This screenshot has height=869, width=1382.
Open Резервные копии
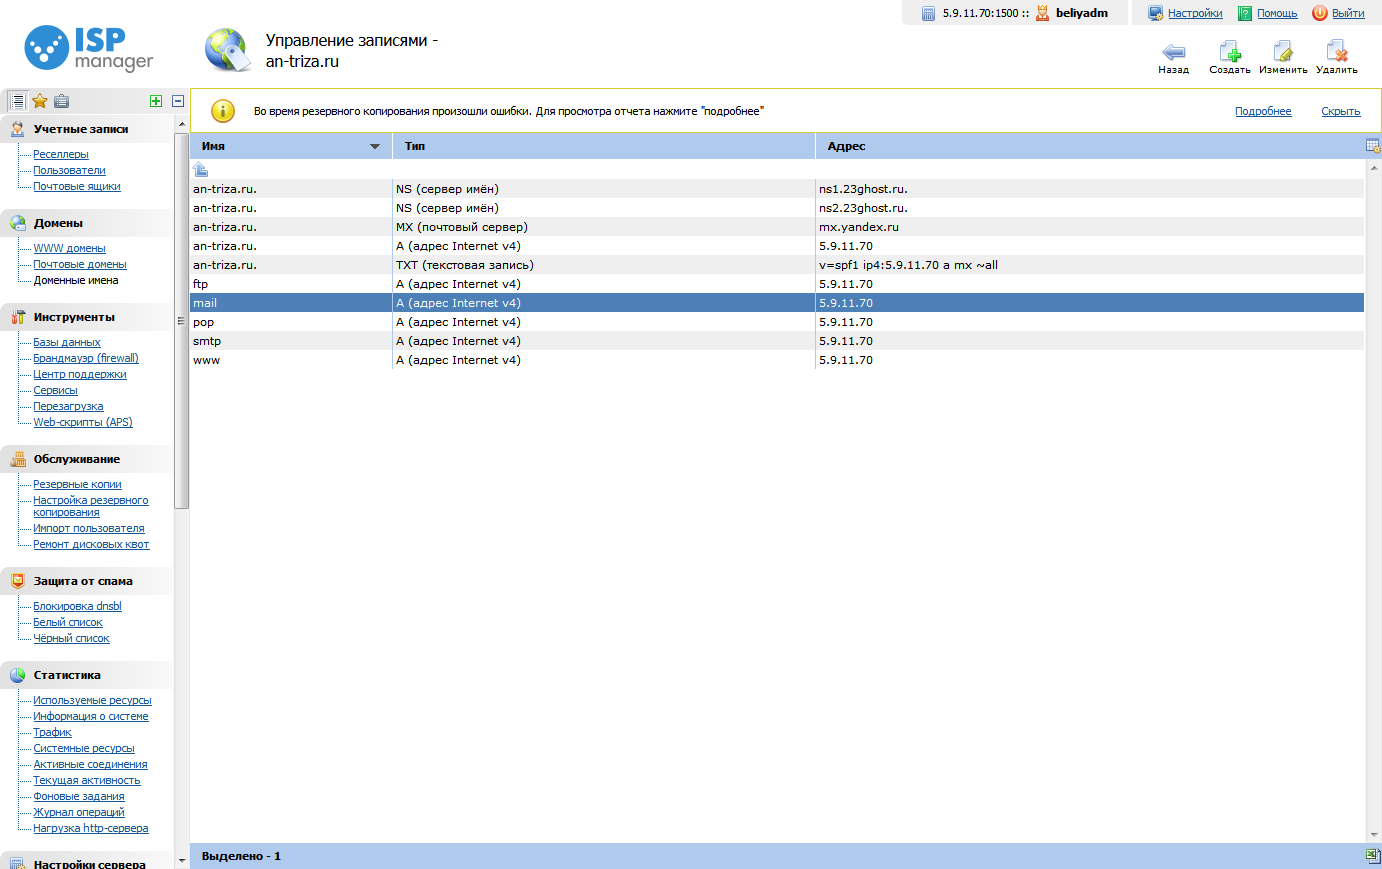click(x=77, y=484)
